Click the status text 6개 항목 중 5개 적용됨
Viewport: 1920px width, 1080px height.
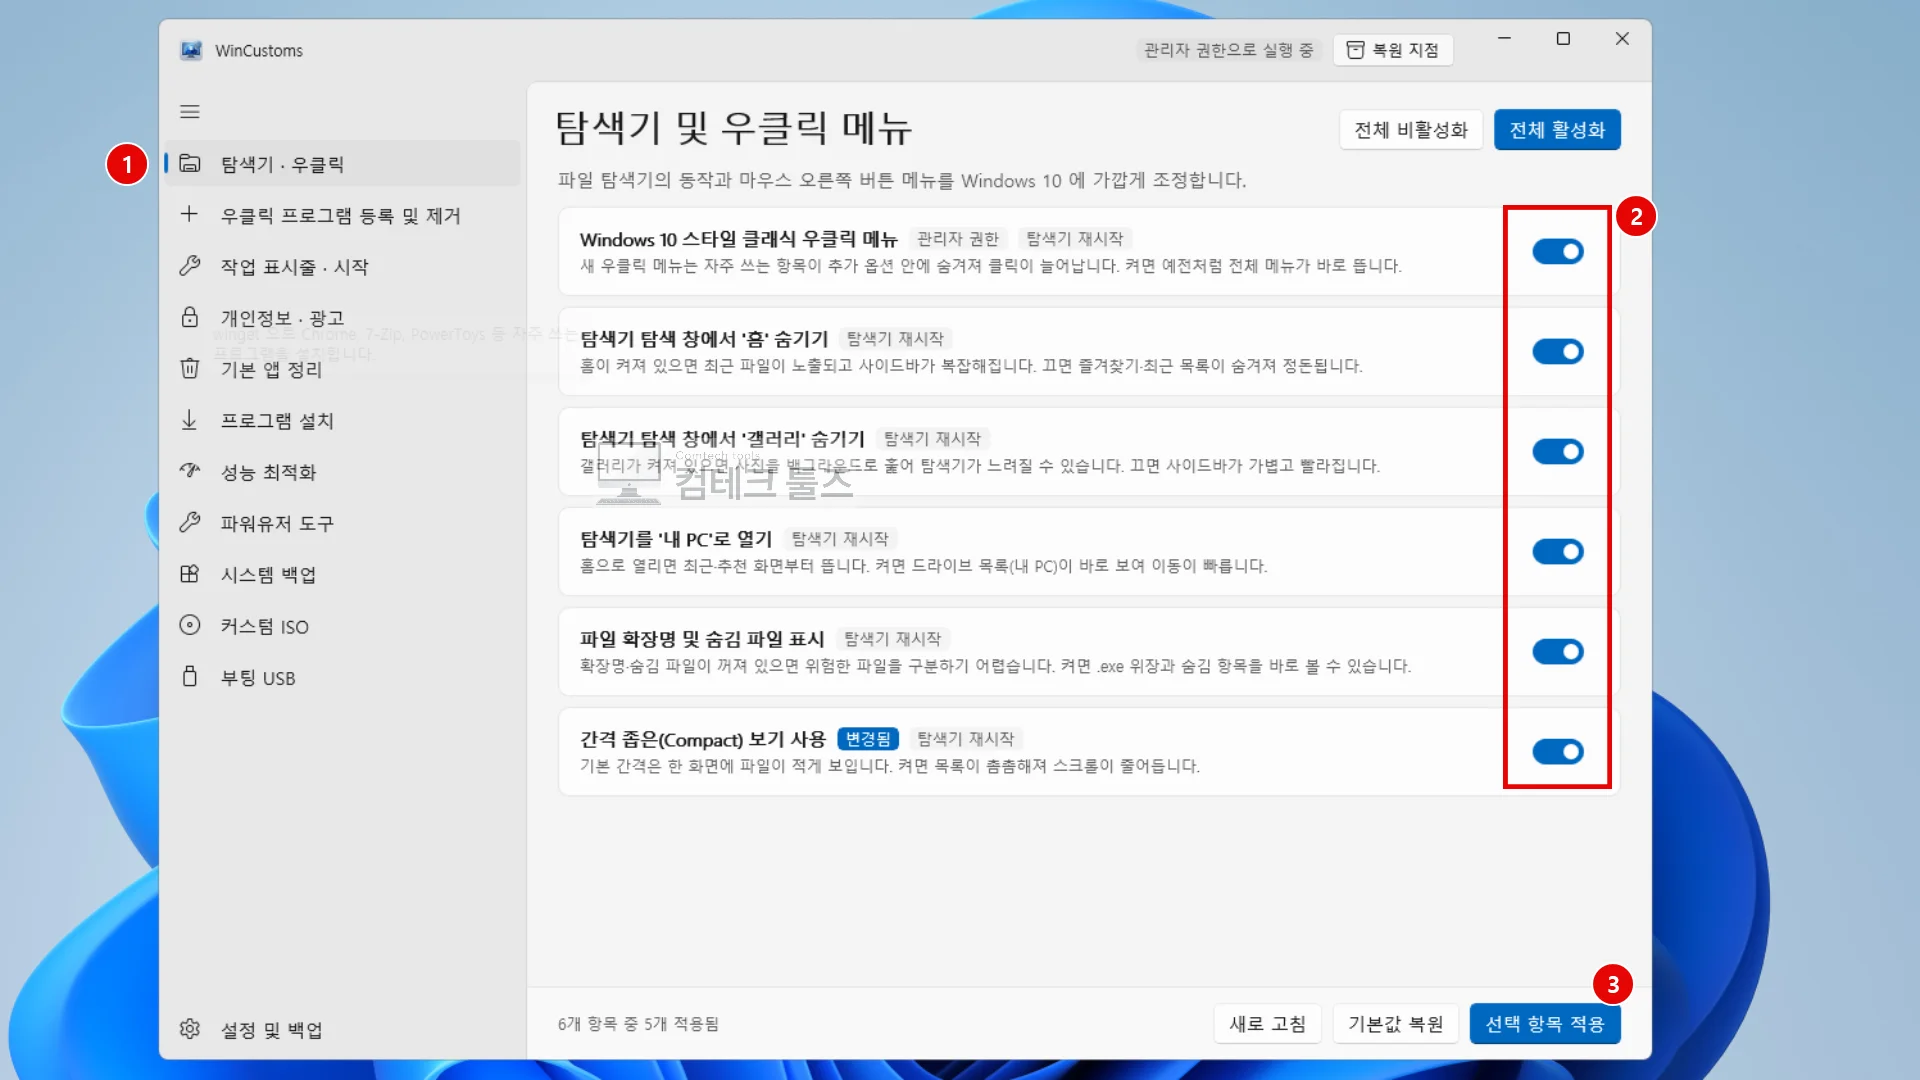[x=638, y=1024]
